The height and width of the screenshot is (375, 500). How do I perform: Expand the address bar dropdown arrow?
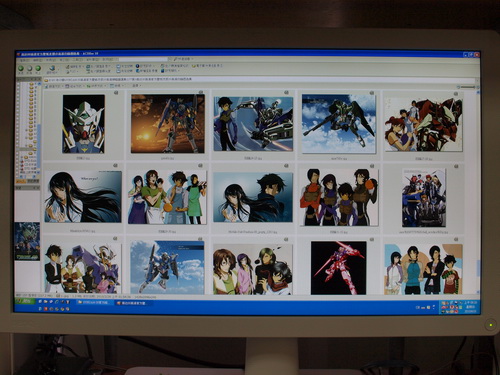pos(476,80)
